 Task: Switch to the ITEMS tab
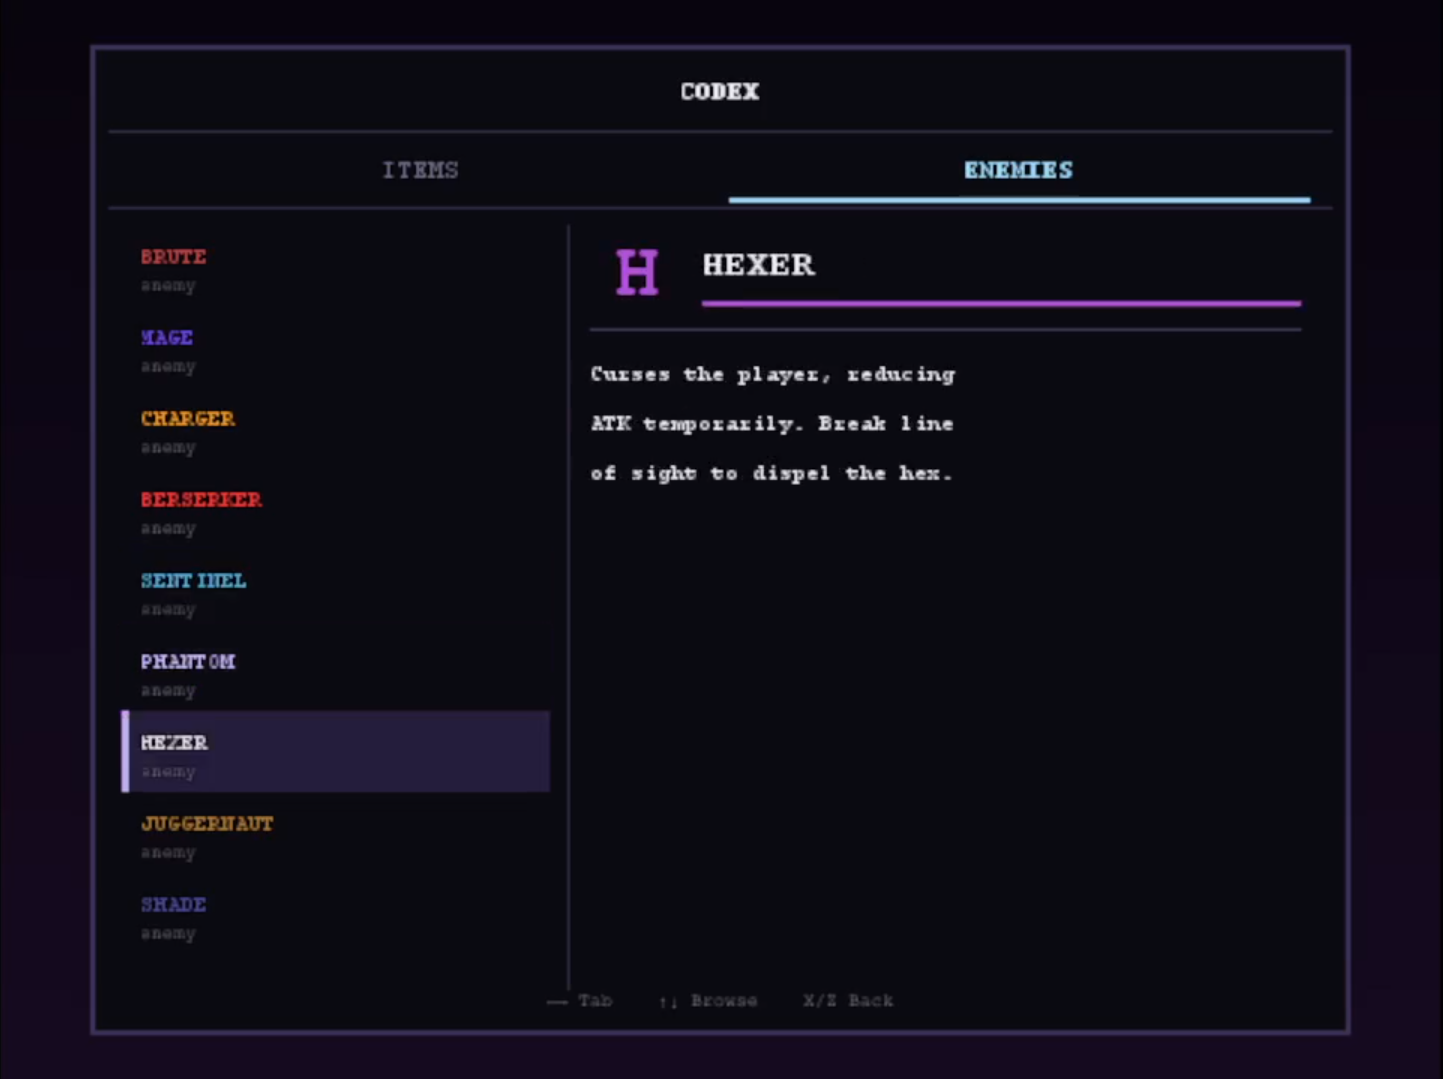coord(420,170)
